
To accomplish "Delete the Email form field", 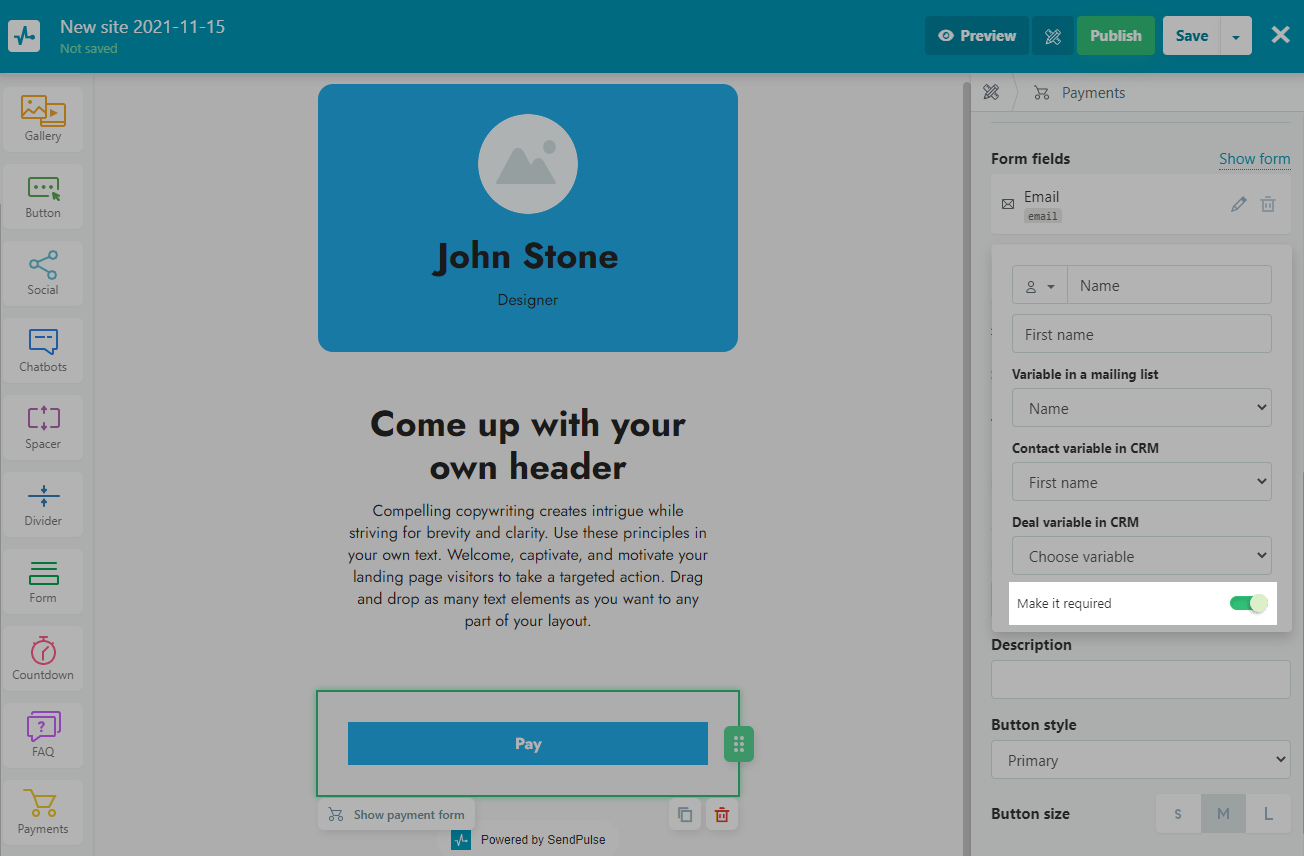I will (1268, 204).
